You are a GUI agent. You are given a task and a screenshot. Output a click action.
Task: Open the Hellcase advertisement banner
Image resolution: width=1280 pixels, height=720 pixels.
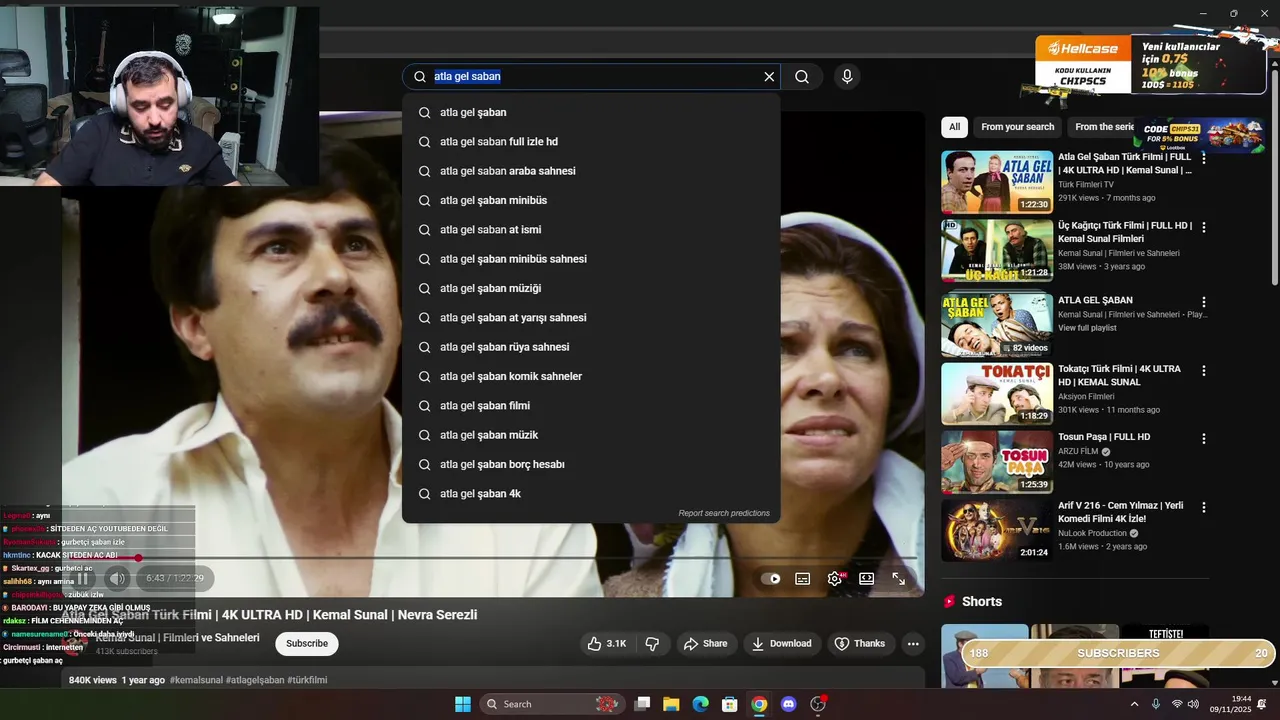point(1150,64)
